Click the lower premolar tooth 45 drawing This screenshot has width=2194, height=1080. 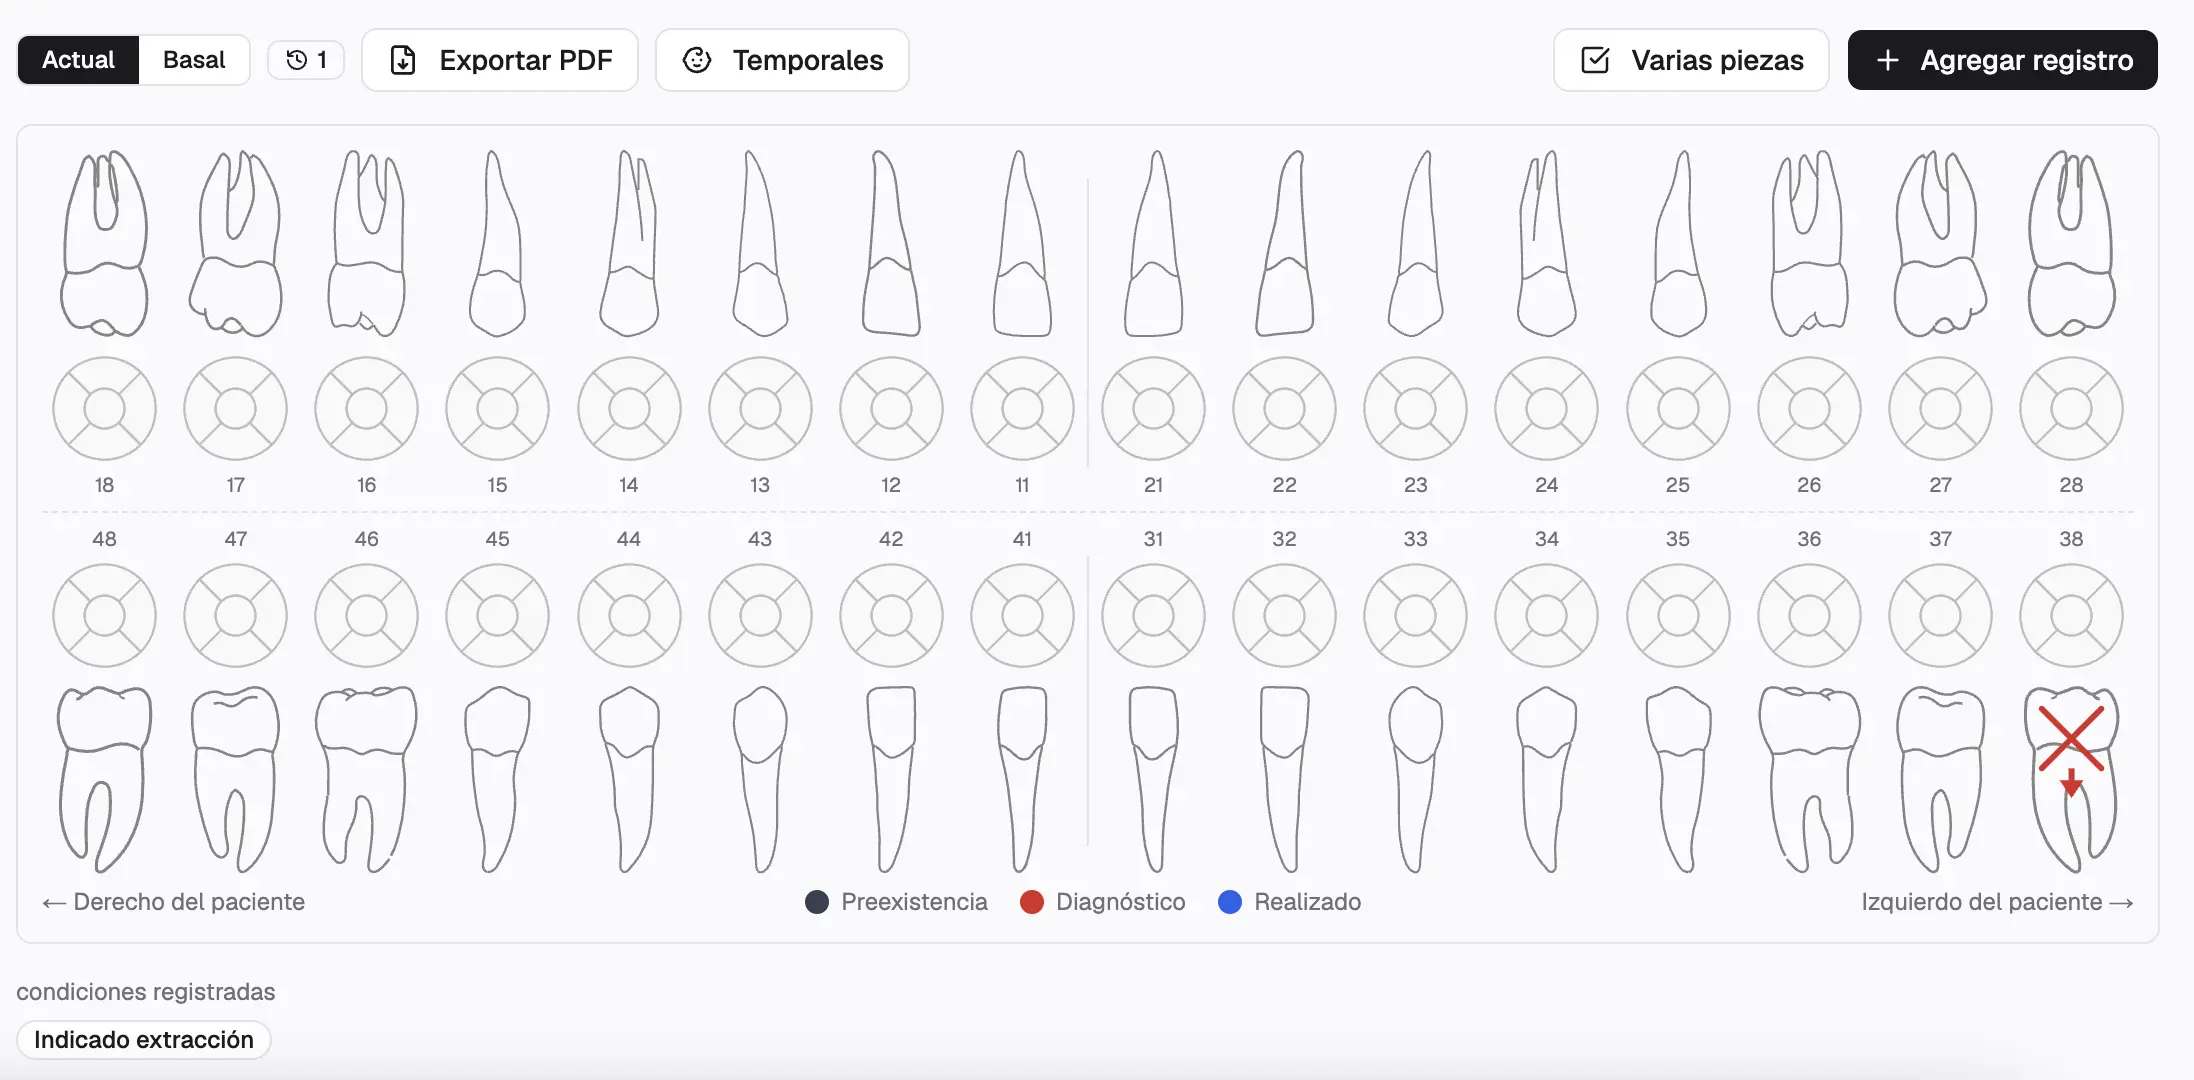(x=497, y=779)
